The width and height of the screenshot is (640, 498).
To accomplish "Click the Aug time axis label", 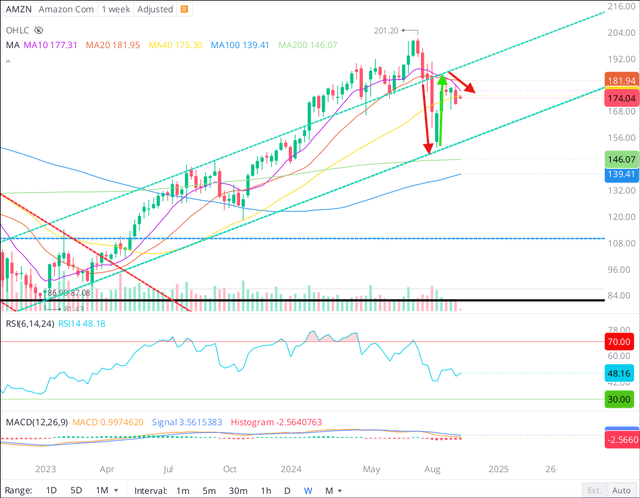I will click(432, 469).
